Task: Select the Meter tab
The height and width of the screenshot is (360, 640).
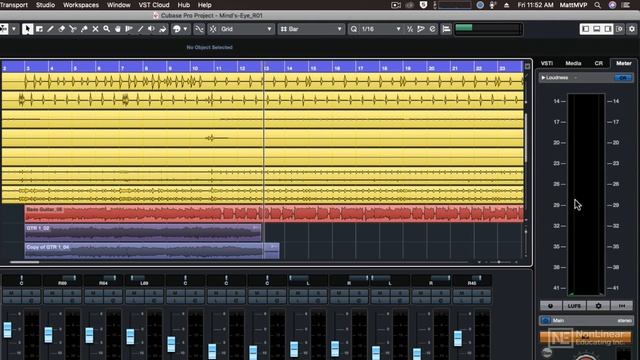Action: click(623, 63)
